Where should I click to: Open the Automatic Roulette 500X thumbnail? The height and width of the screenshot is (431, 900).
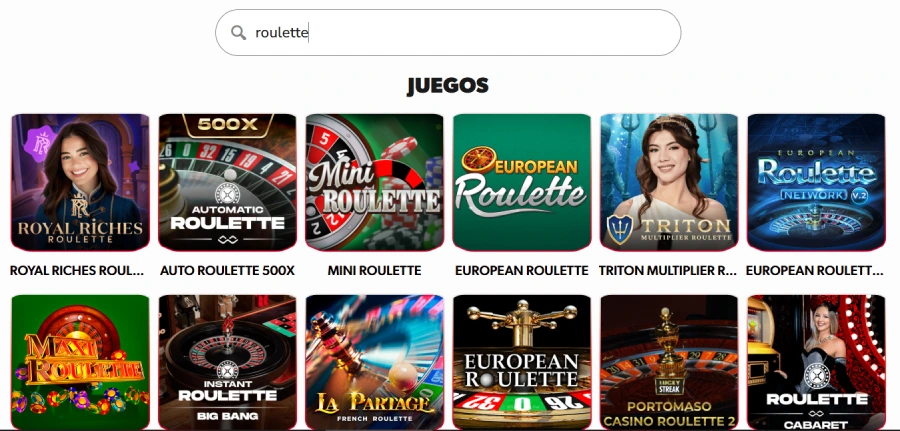pos(227,183)
